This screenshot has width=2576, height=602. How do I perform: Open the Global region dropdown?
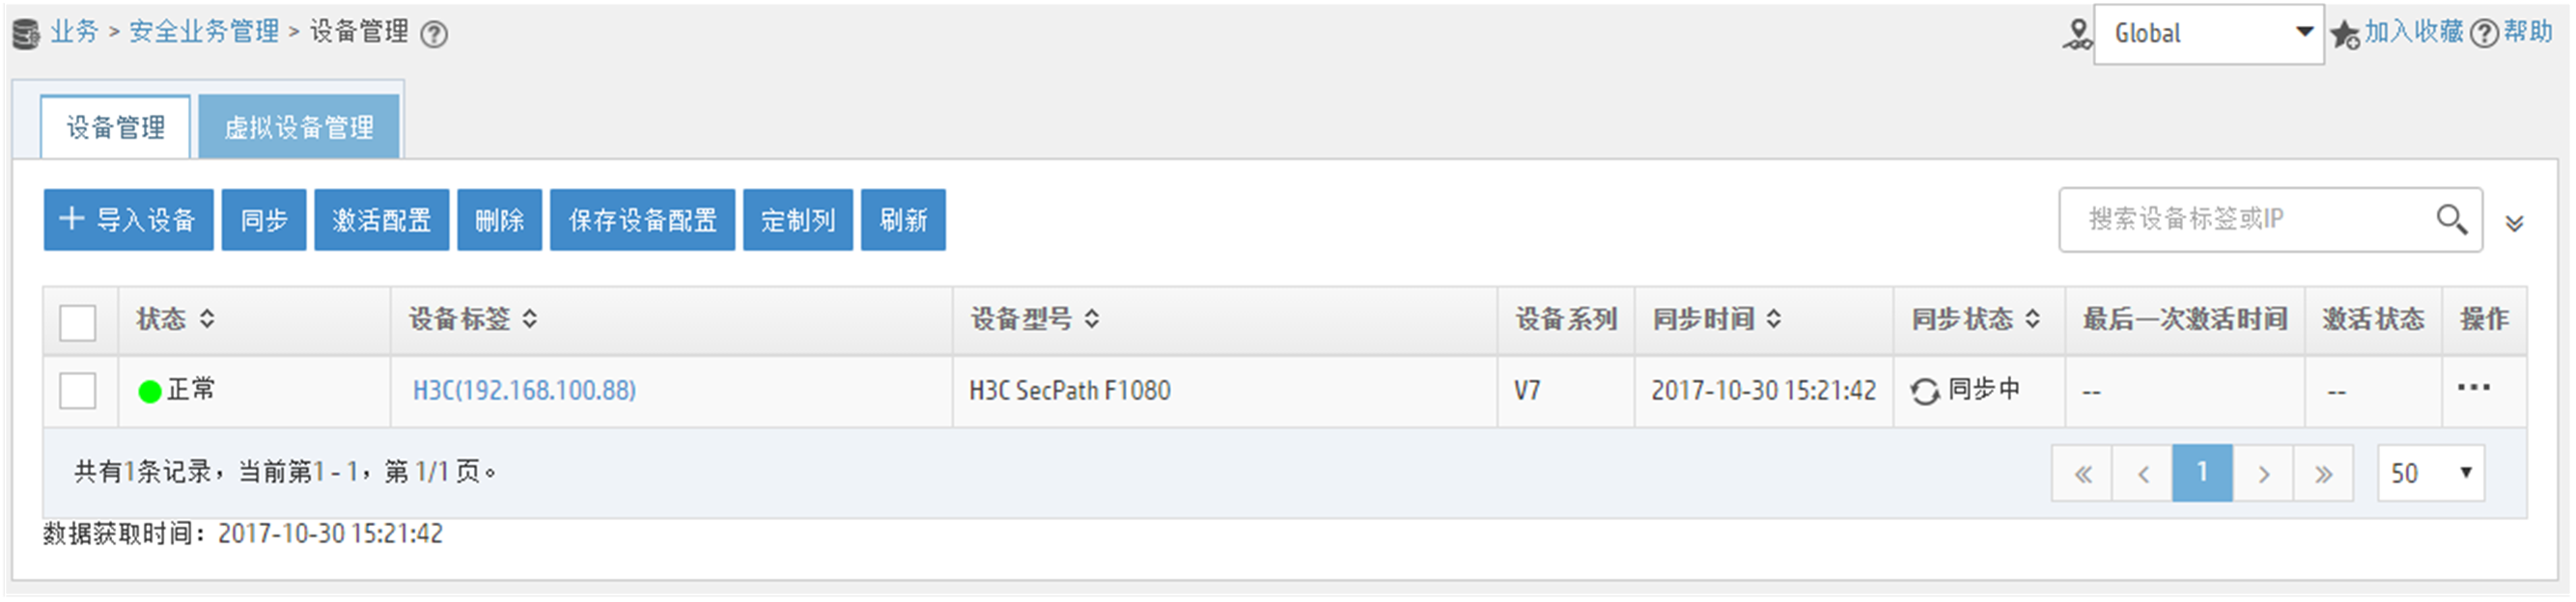[2208, 34]
